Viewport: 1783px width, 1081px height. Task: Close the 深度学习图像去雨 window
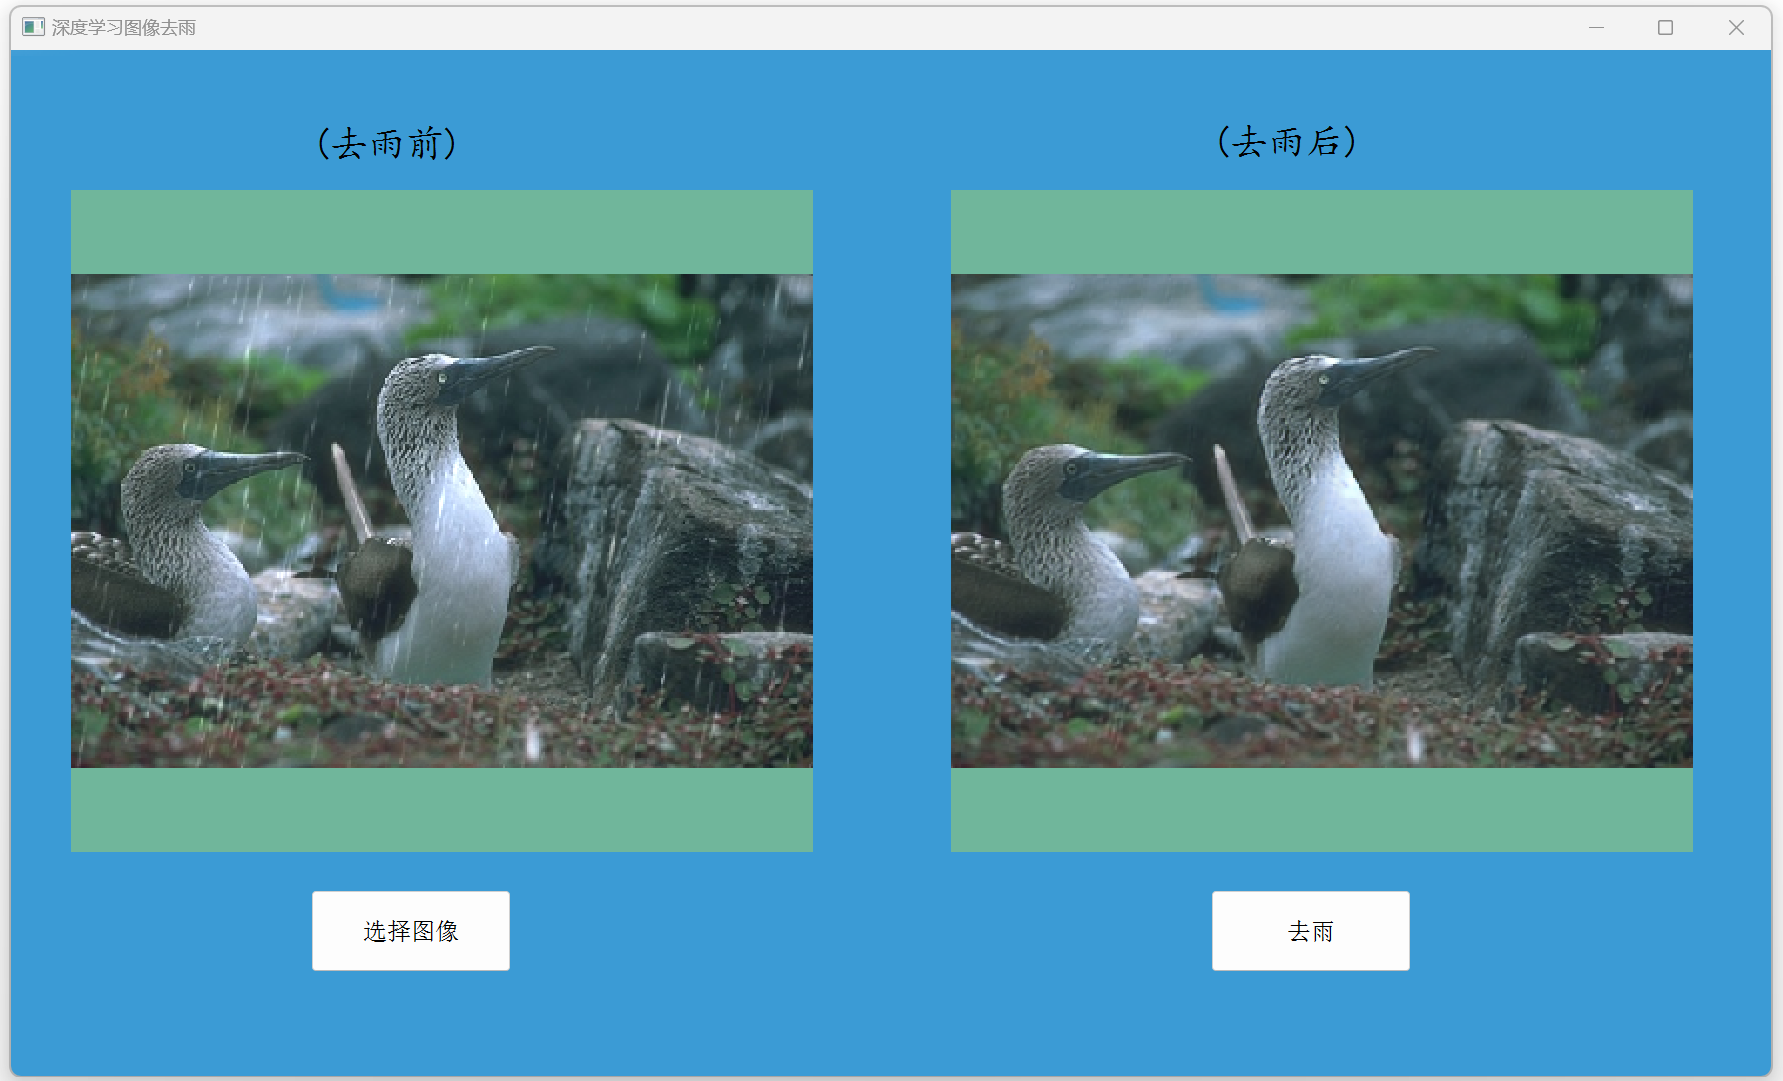coord(1736,27)
